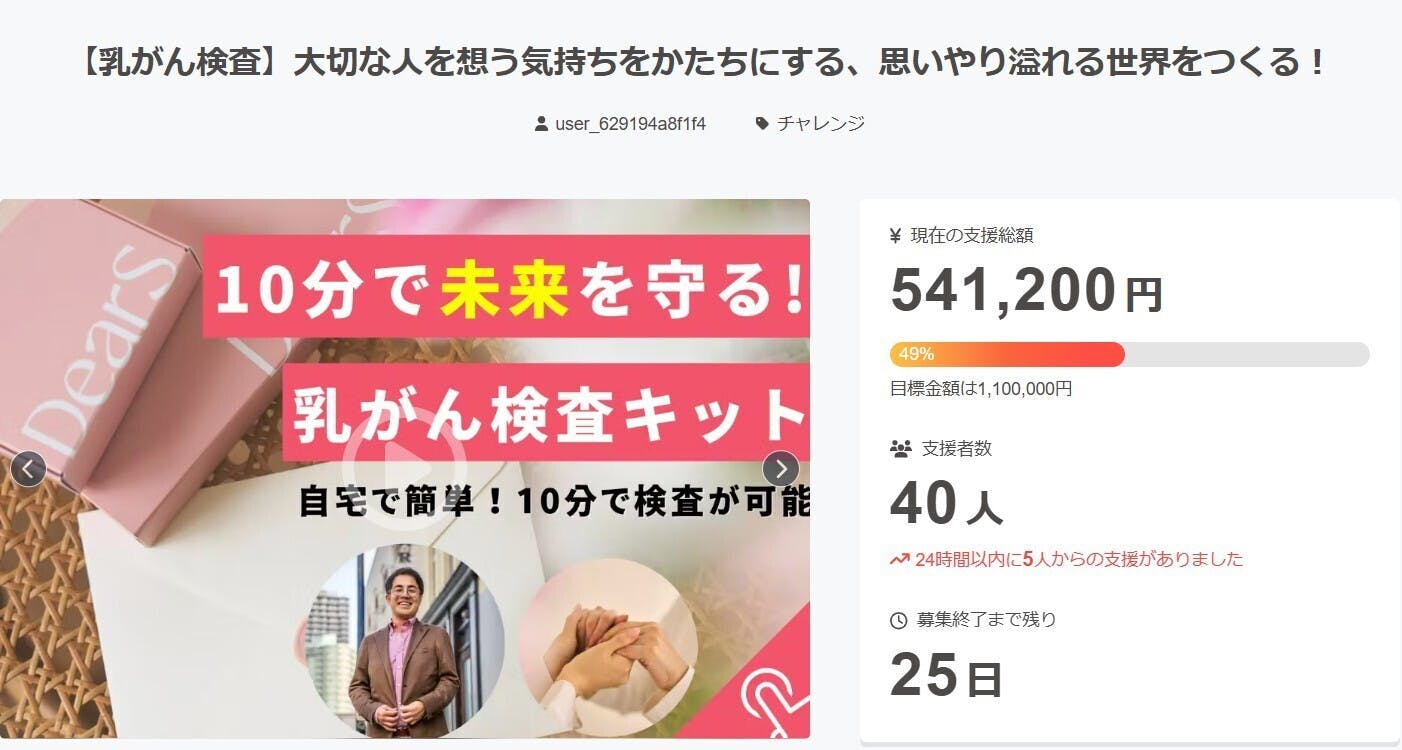Click the supporters group icon
Image resolution: width=1402 pixels, height=750 pixels.
point(900,449)
